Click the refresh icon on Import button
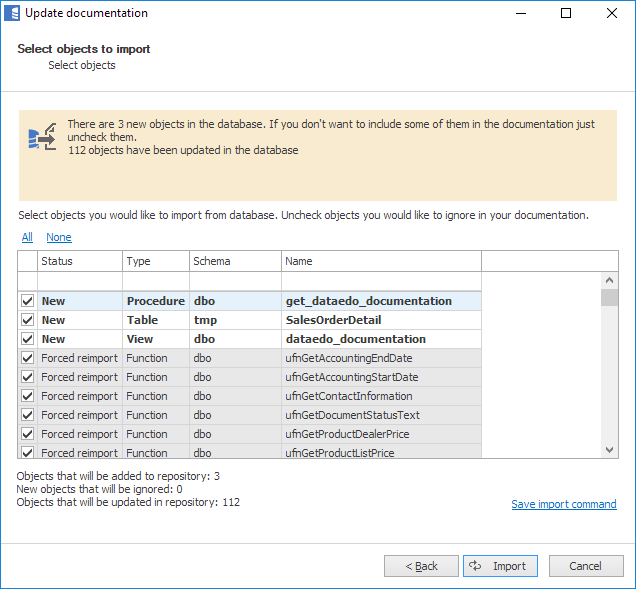 [x=475, y=566]
